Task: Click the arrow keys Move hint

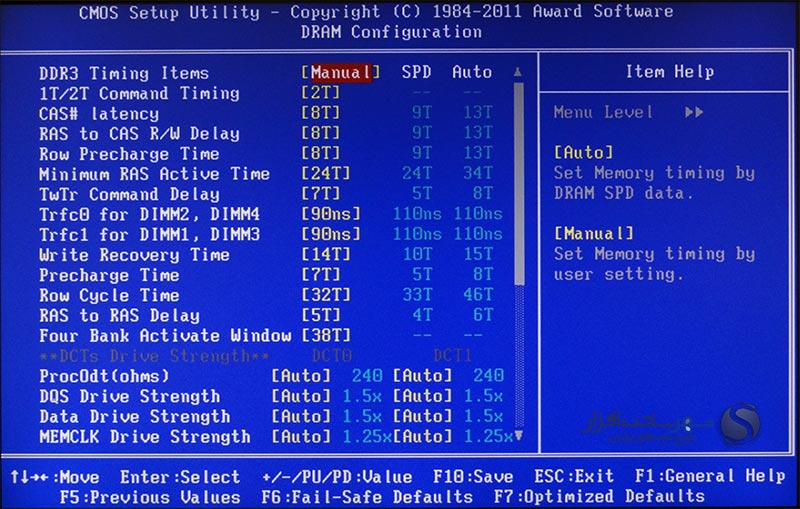Action: pos(55,477)
